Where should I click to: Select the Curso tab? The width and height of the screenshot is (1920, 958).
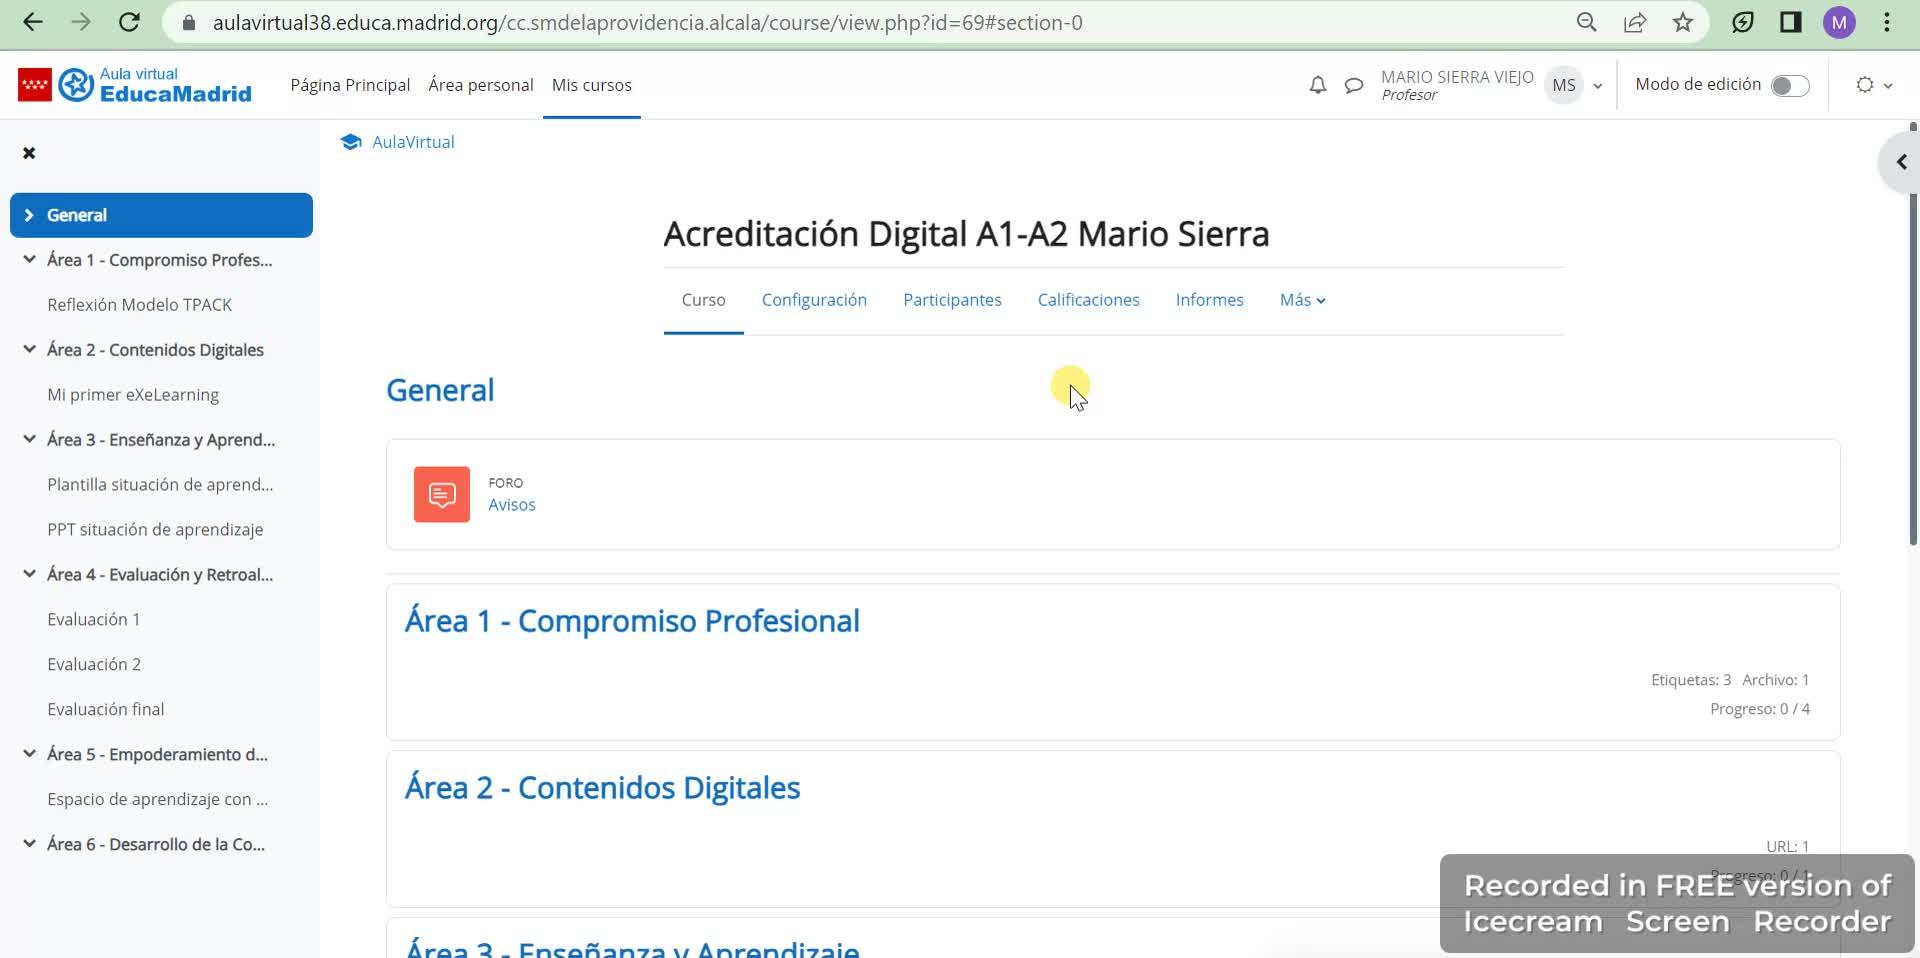coord(703,300)
